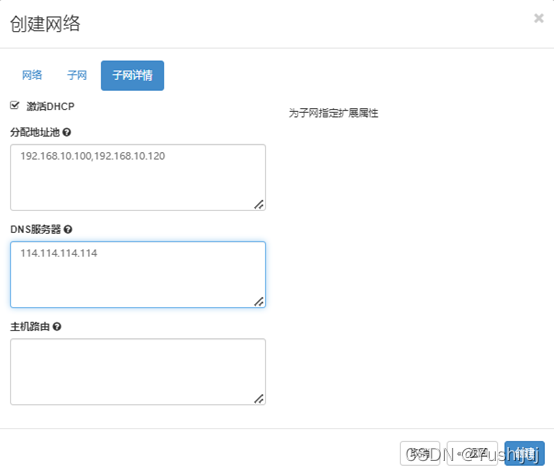554x474 pixels.
Task: Toggle the 激活DHCP checkbox
Action: pos(14,105)
